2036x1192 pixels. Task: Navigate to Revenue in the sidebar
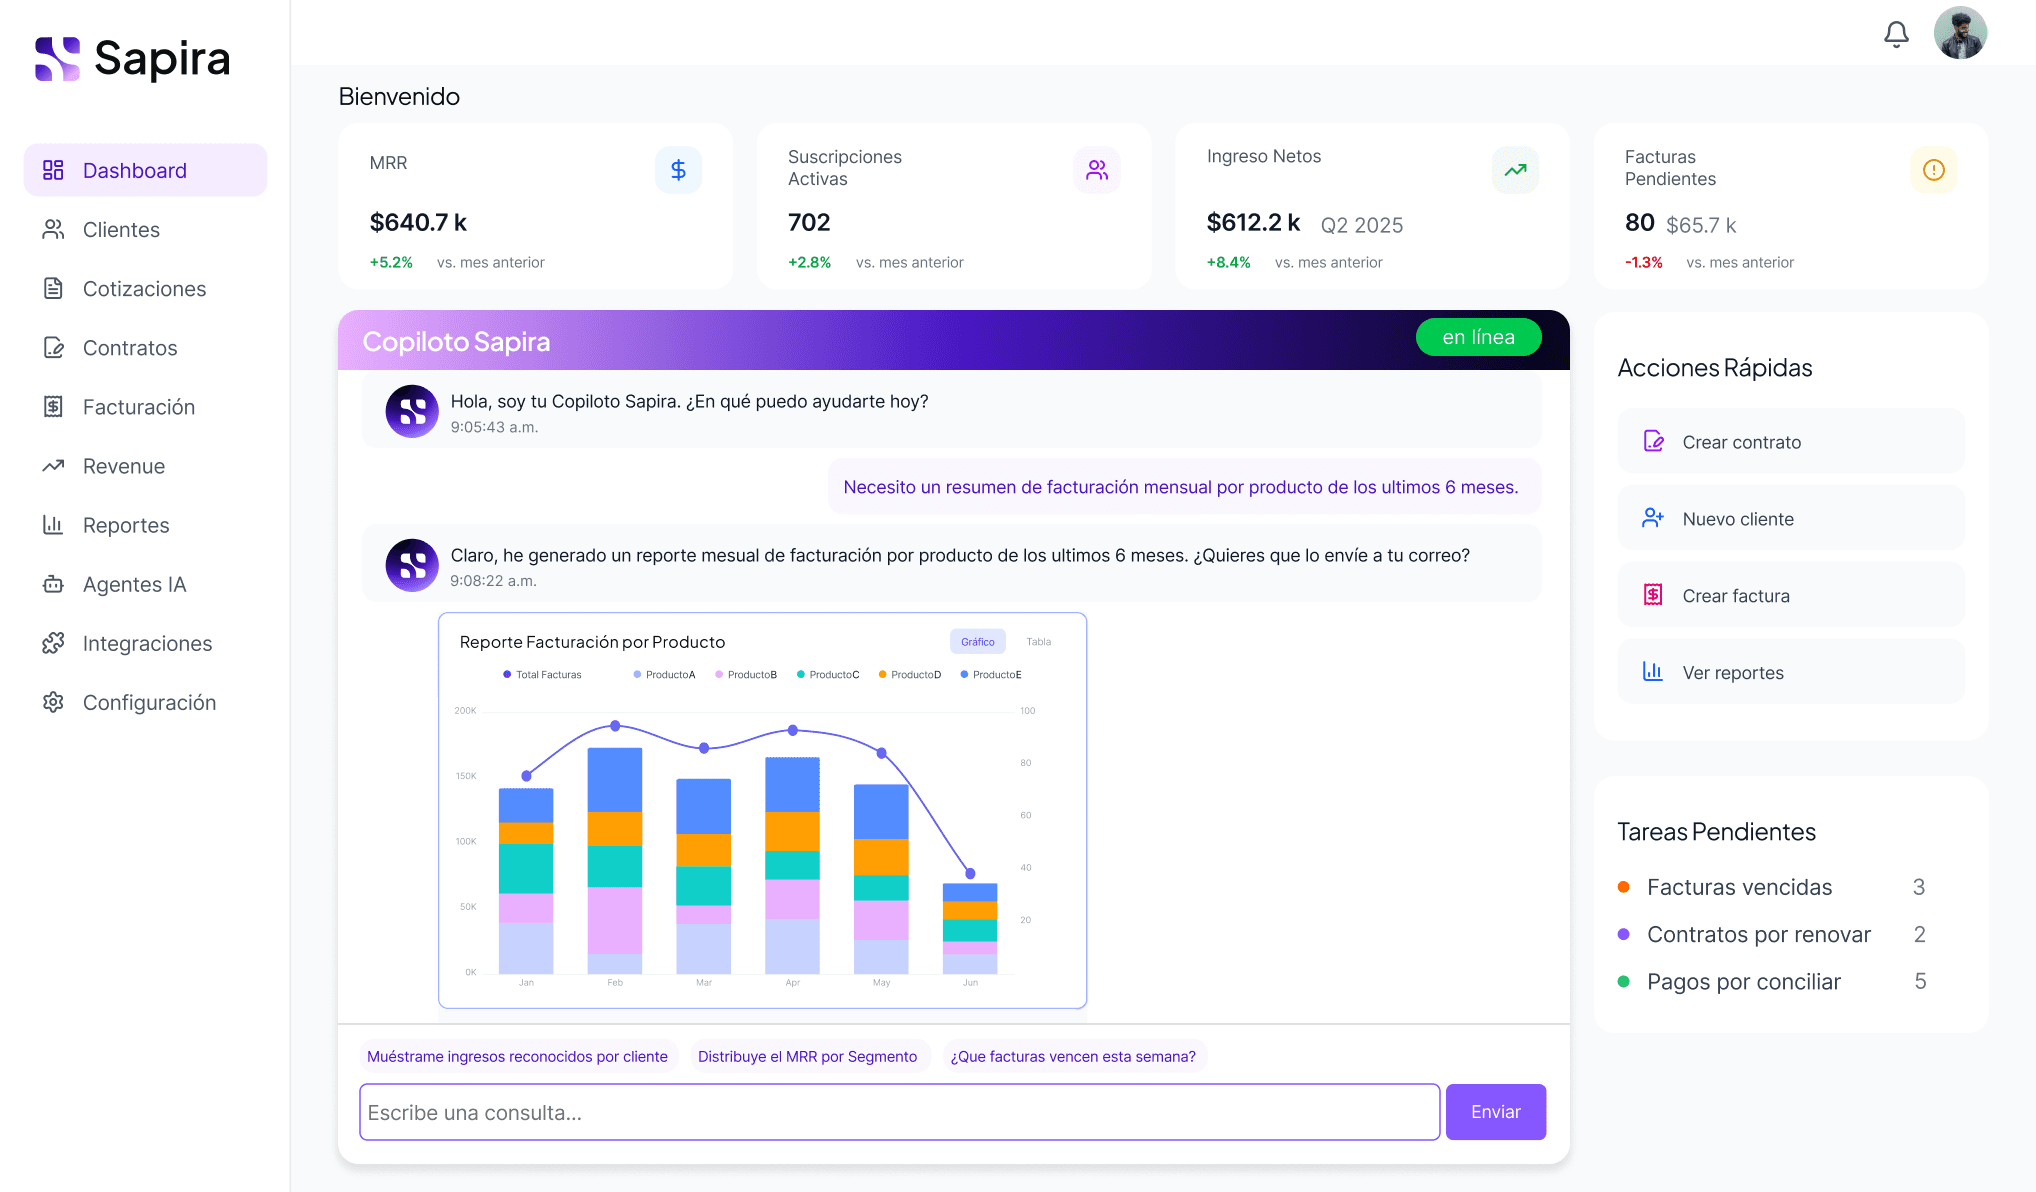145,466
